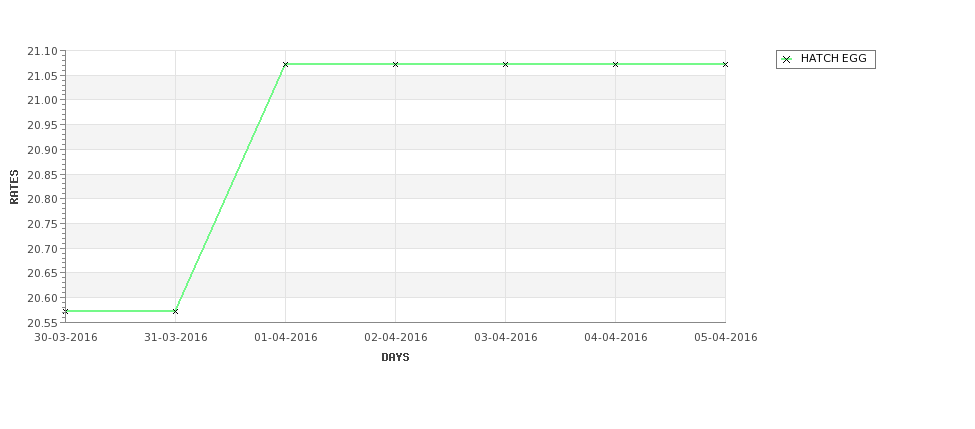Select the 04-04-2016 data point marker
The width and height of the screenshot is (975, 429).
616,65
